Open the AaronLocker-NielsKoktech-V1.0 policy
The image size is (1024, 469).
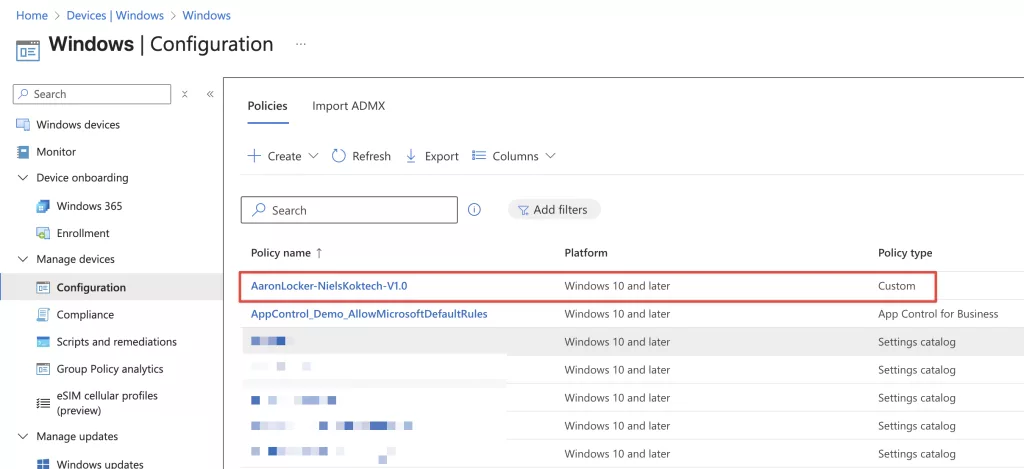click(x=329, y=286)
